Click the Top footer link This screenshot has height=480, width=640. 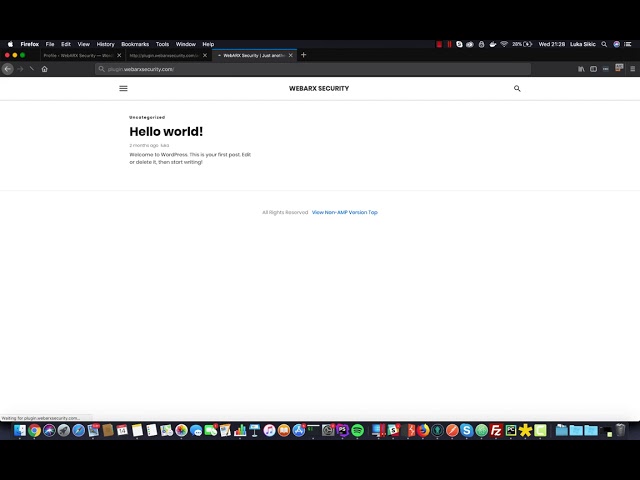click(373, 212)
